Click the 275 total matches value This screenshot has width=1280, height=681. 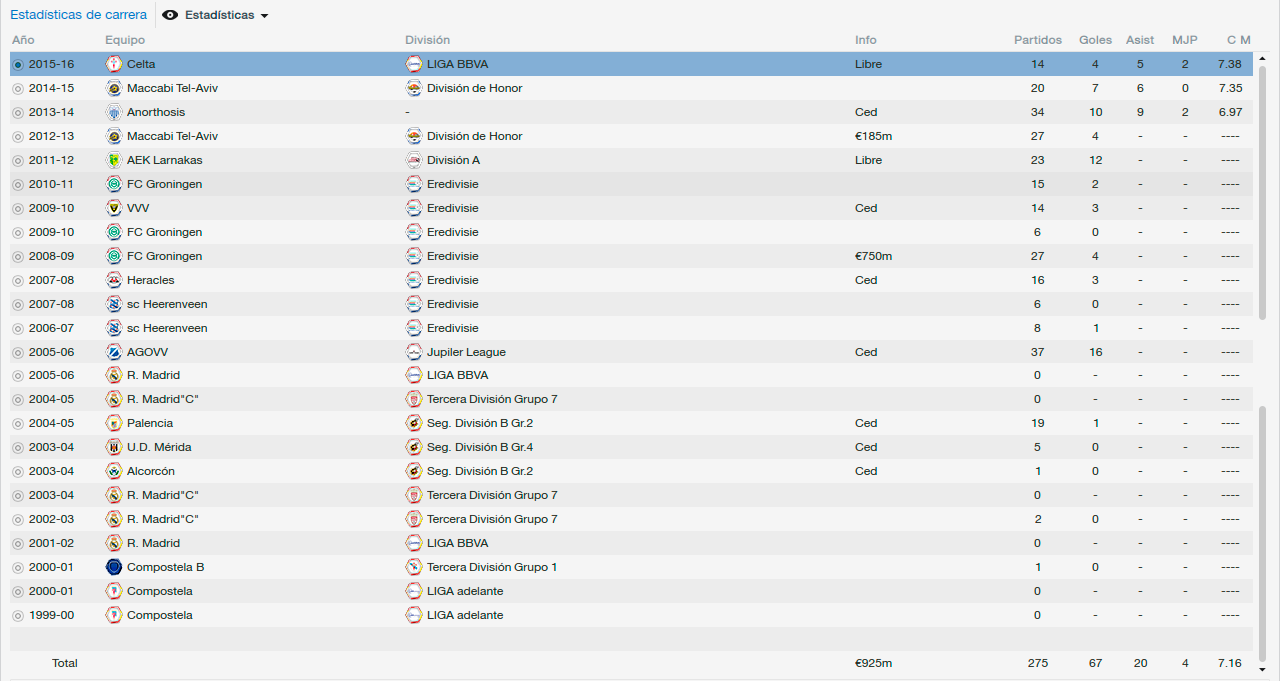1038,663
